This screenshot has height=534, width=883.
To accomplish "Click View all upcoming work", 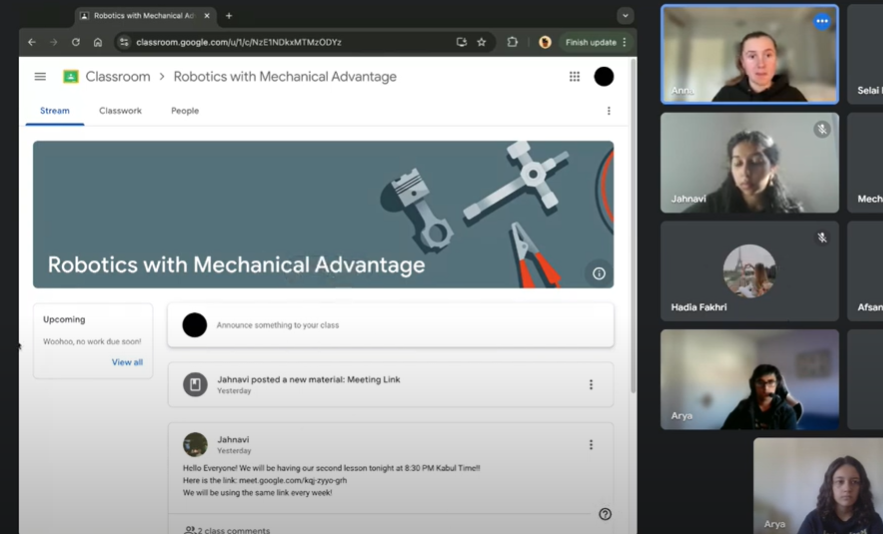I will 127,362.
